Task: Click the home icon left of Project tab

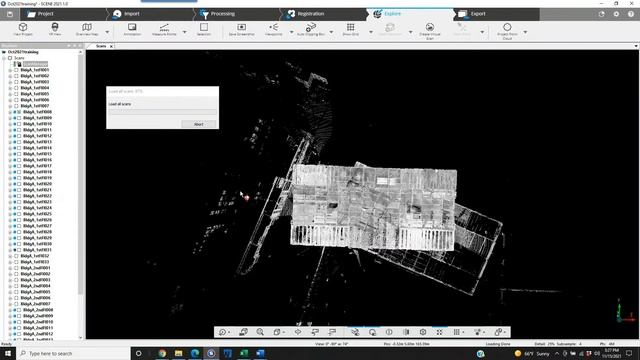Action: (x=10, y=14)
